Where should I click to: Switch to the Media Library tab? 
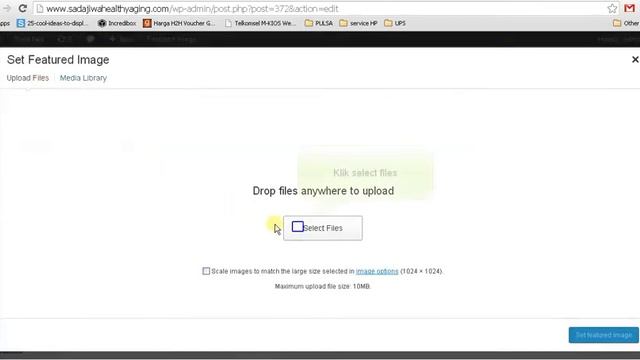pyautogui.click(x=83, y=78)
